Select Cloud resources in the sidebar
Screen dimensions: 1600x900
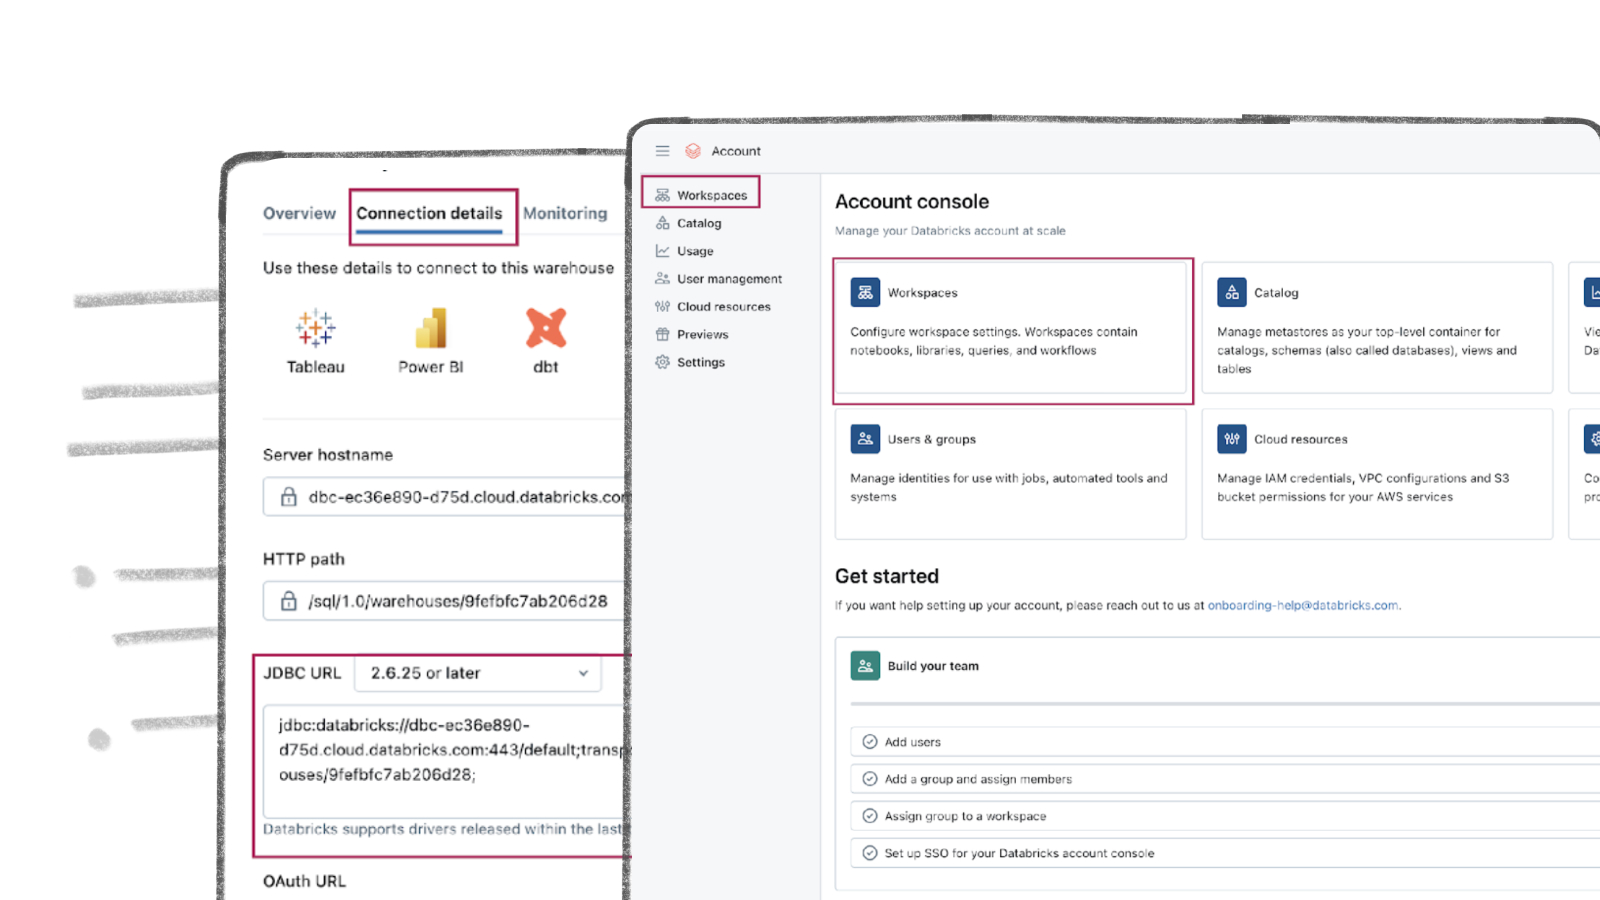[x=723, y=307]
